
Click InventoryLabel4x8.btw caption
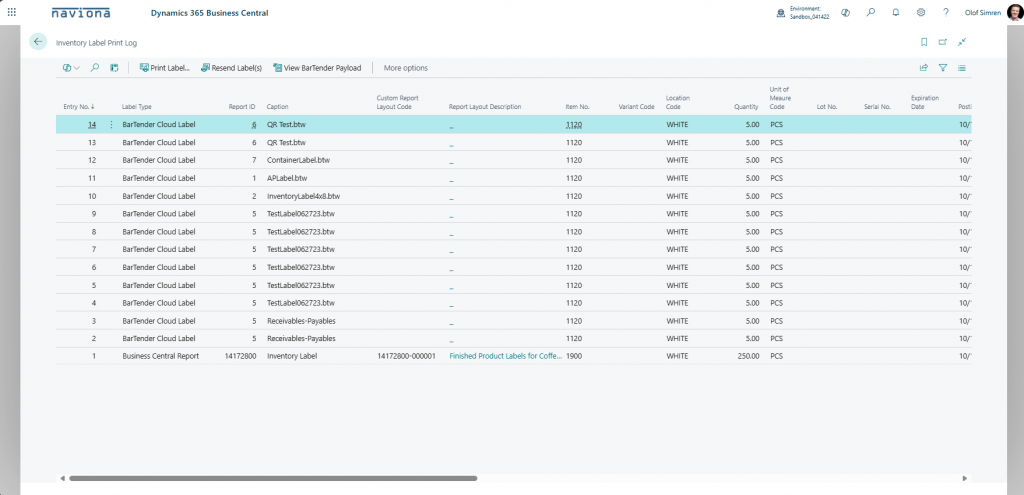pyautogui.click(x=304, y=196)
